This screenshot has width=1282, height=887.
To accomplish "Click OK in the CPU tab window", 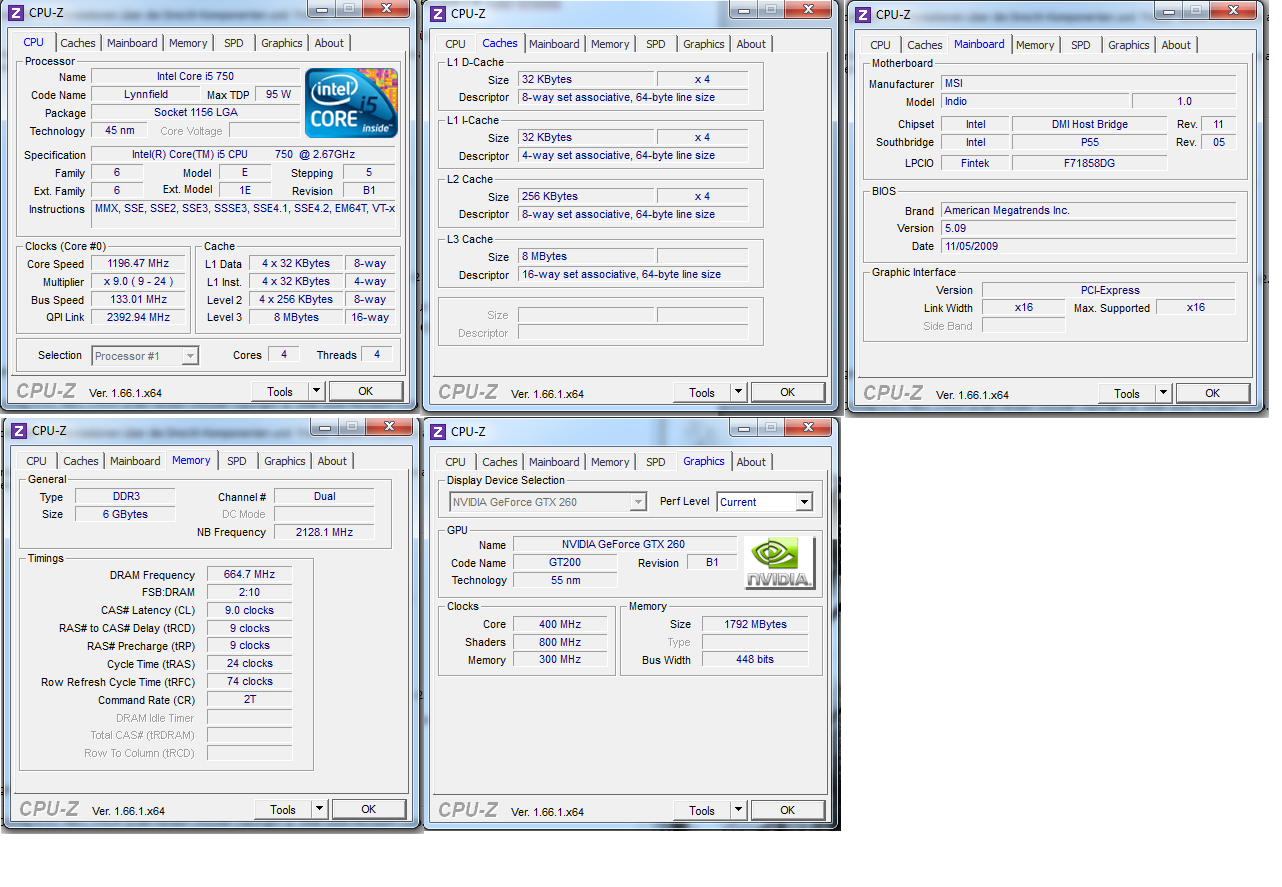I will point(366,391).
